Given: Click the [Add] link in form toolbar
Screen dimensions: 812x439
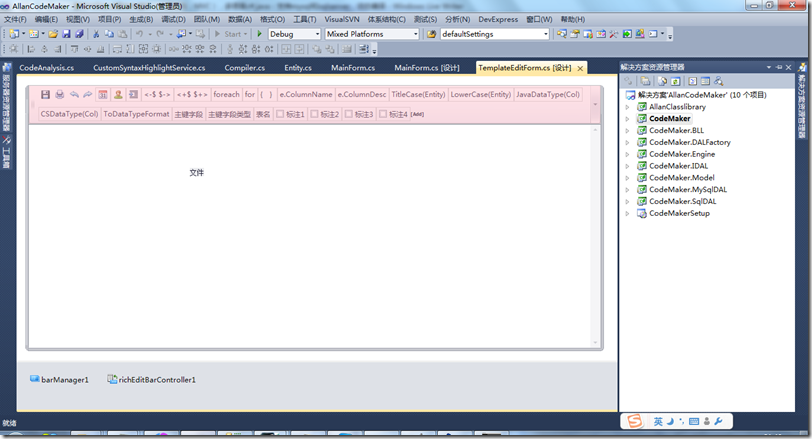Looking at the screenshot, I should tap(417, 114).
